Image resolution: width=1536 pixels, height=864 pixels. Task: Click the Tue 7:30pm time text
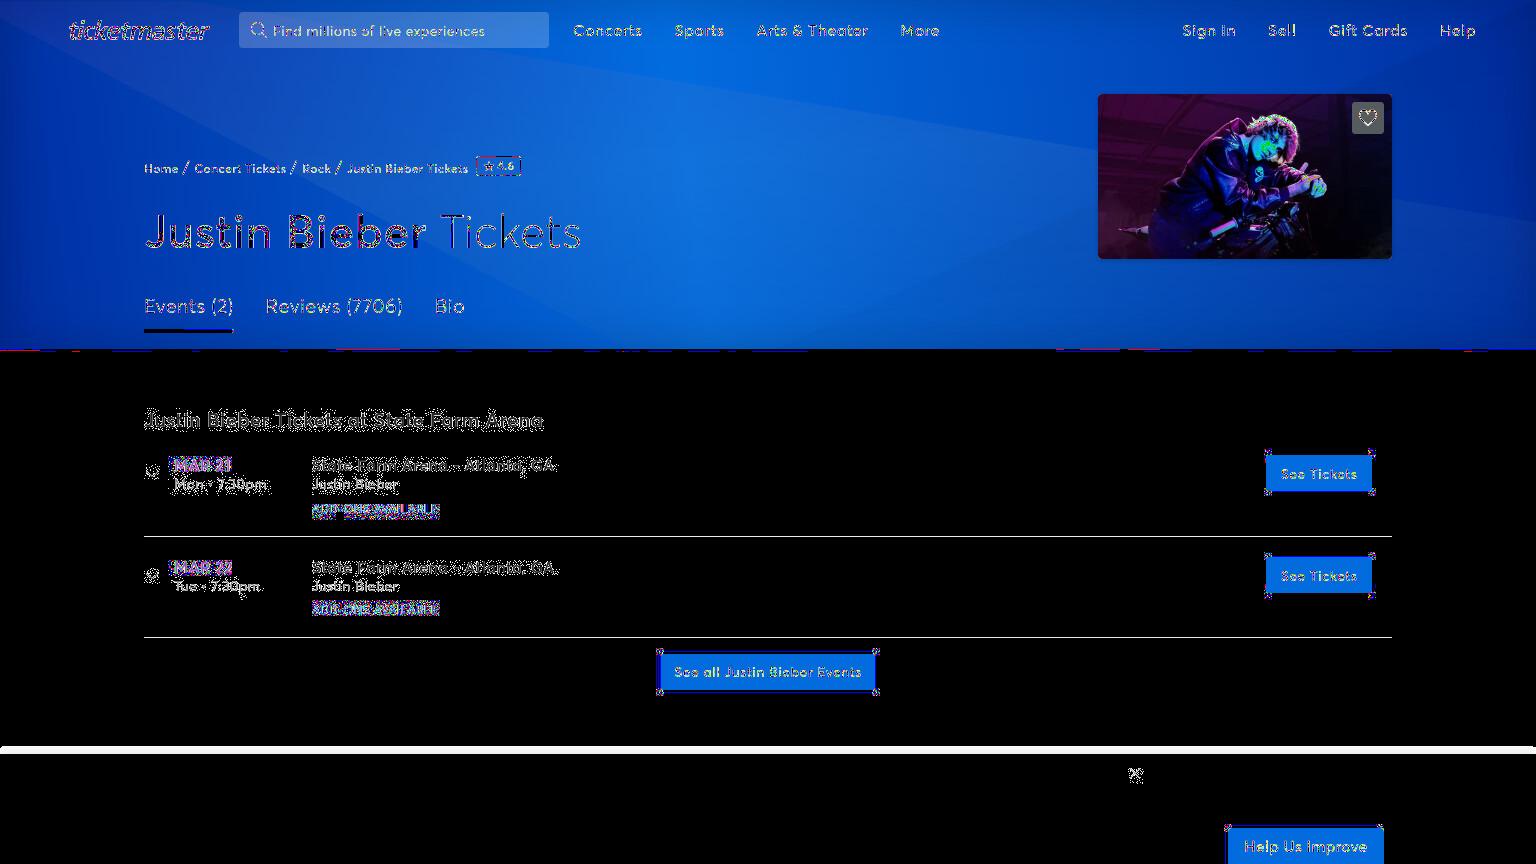[217, 586]
